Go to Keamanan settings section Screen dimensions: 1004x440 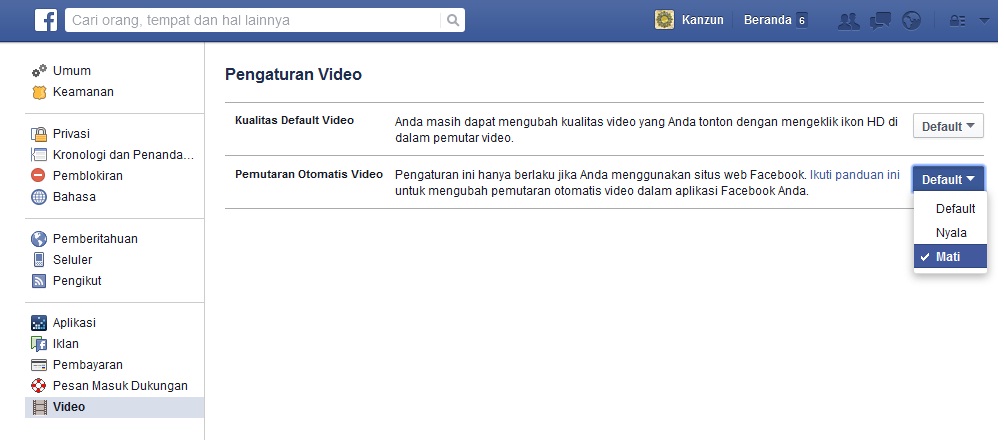point(82,92)
